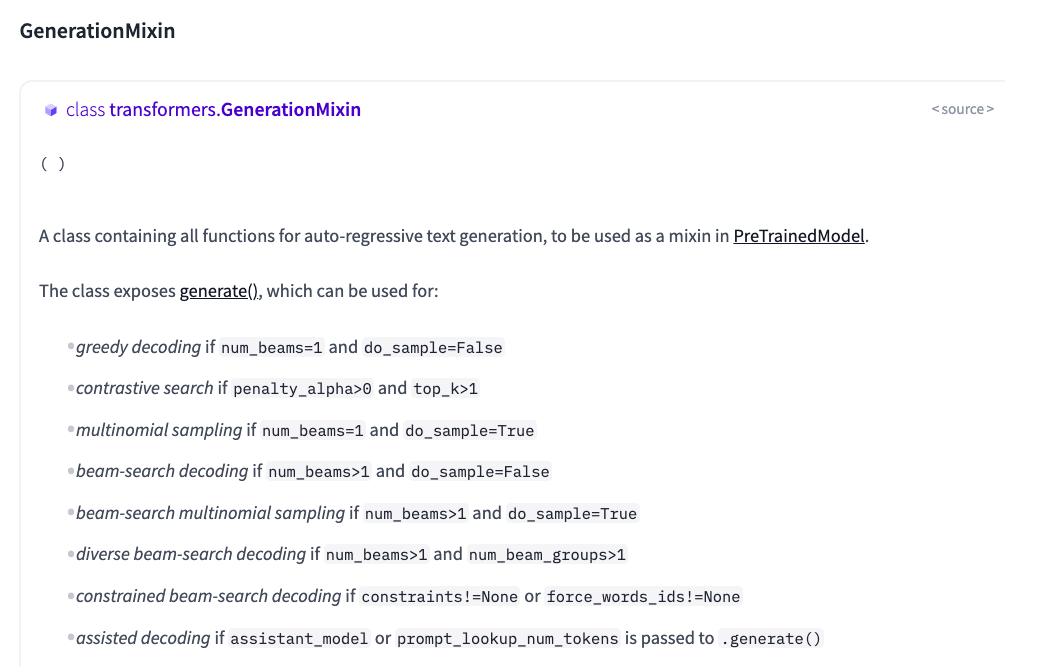Open the PreTrainedModel documentation link
Image resolution: width=1052 pixels, height=666 pixels.
point(798,236)
